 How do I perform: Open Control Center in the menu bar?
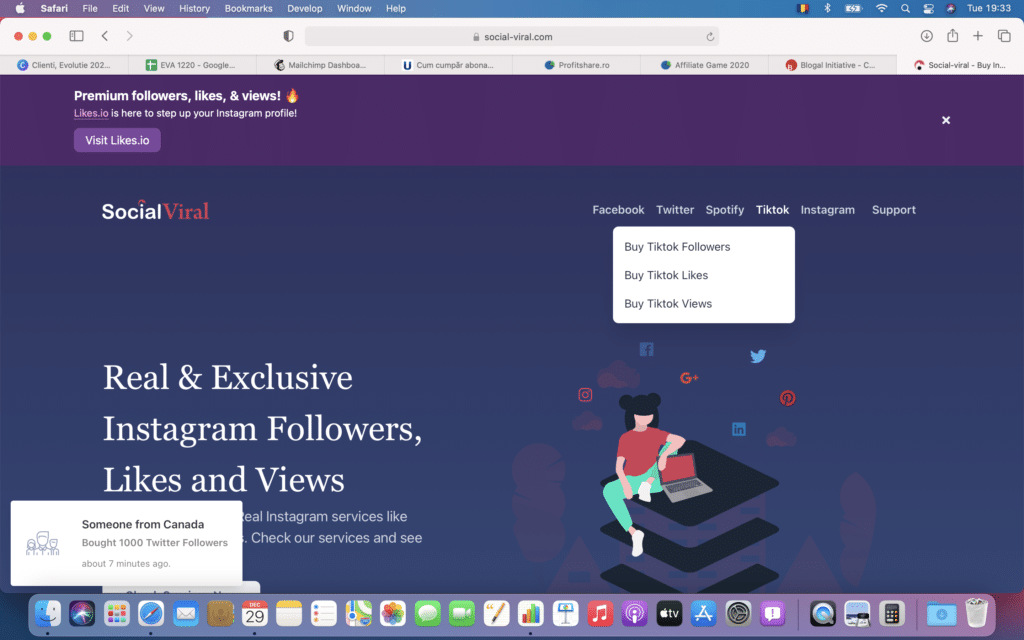coord(928,8)
